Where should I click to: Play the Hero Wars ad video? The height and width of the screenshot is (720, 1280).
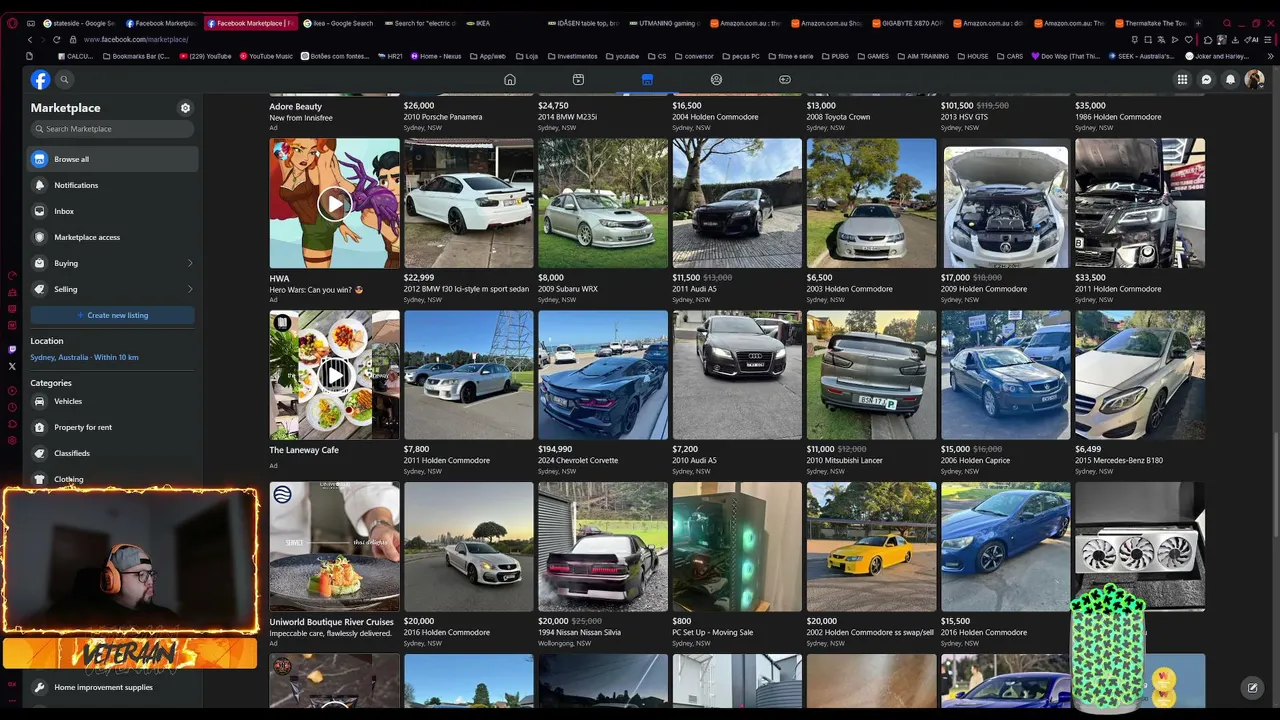coord(334,203)
